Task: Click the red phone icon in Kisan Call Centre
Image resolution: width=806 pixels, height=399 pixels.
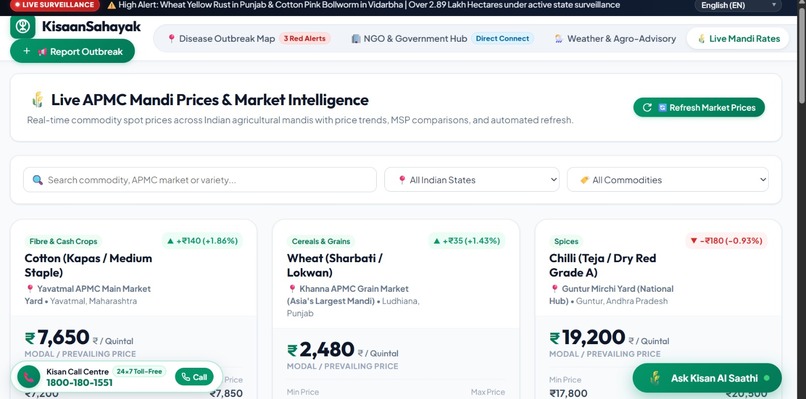Action: 28,377
